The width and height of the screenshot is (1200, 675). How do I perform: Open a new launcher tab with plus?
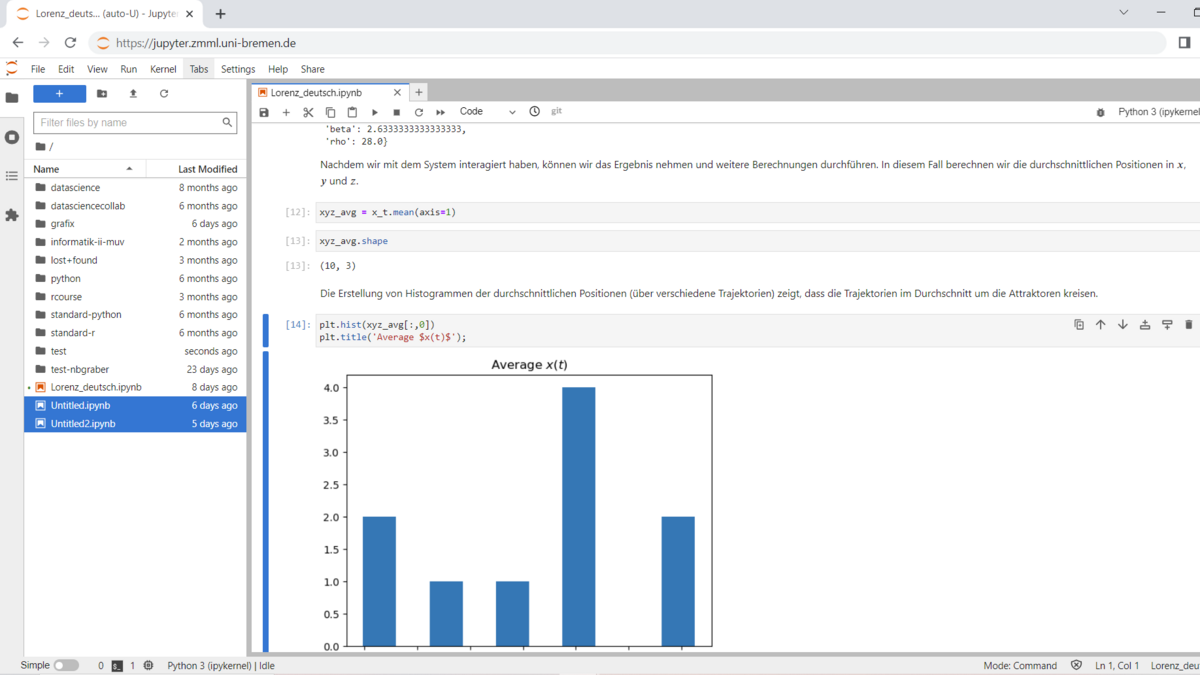coord(419,92)
